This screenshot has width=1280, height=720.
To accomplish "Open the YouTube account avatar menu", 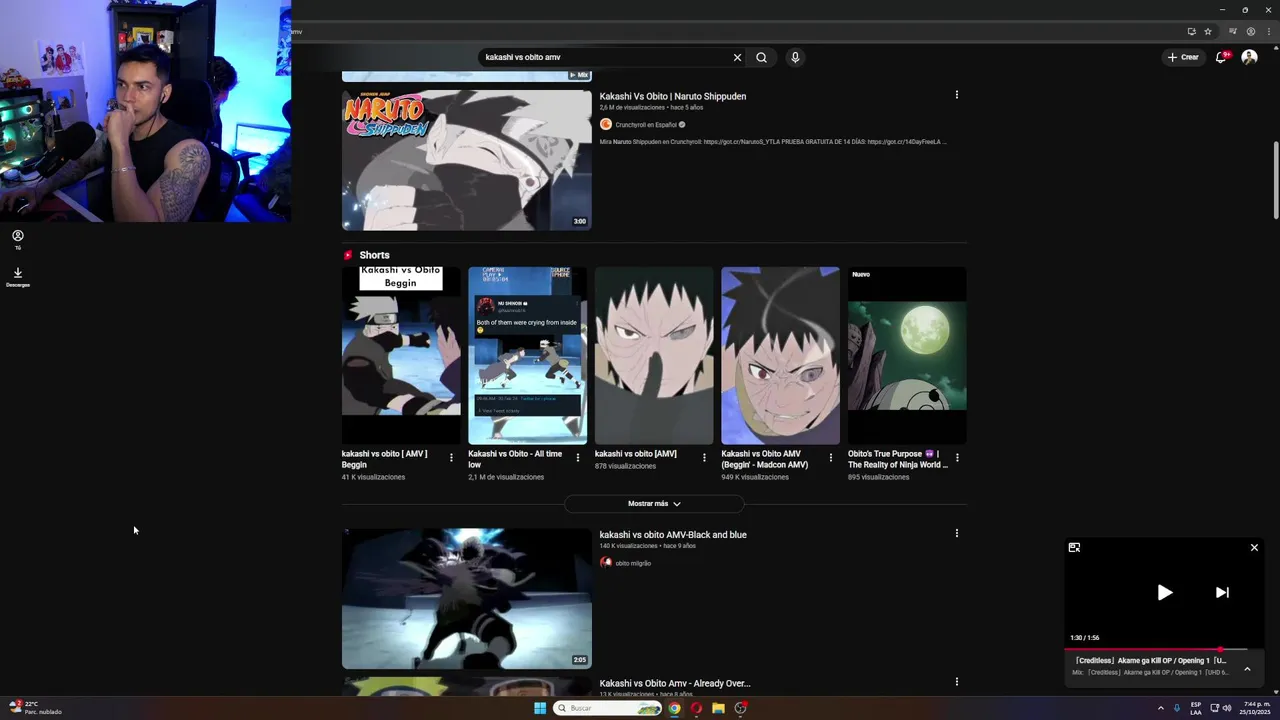I will (x=1249, y=57).
